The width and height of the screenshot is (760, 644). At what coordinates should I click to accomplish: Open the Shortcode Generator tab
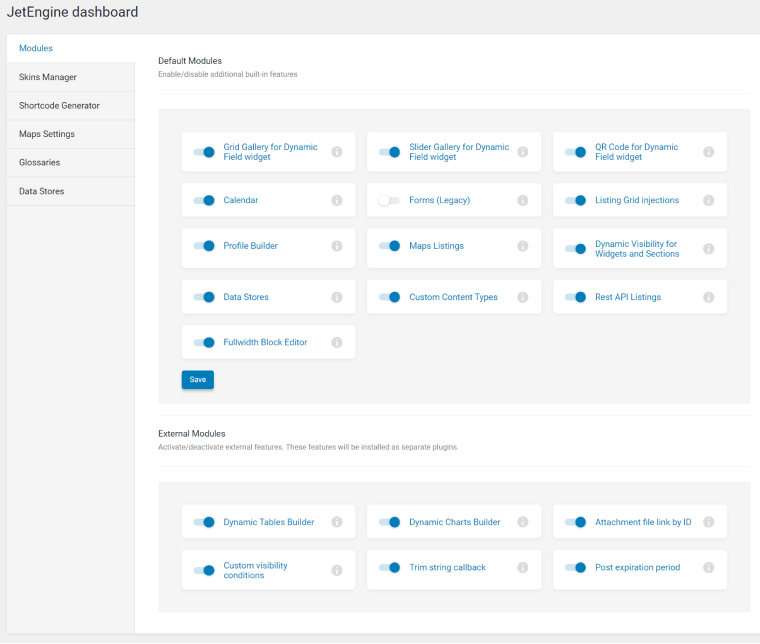pyautogui.click(x=71, y=106)
